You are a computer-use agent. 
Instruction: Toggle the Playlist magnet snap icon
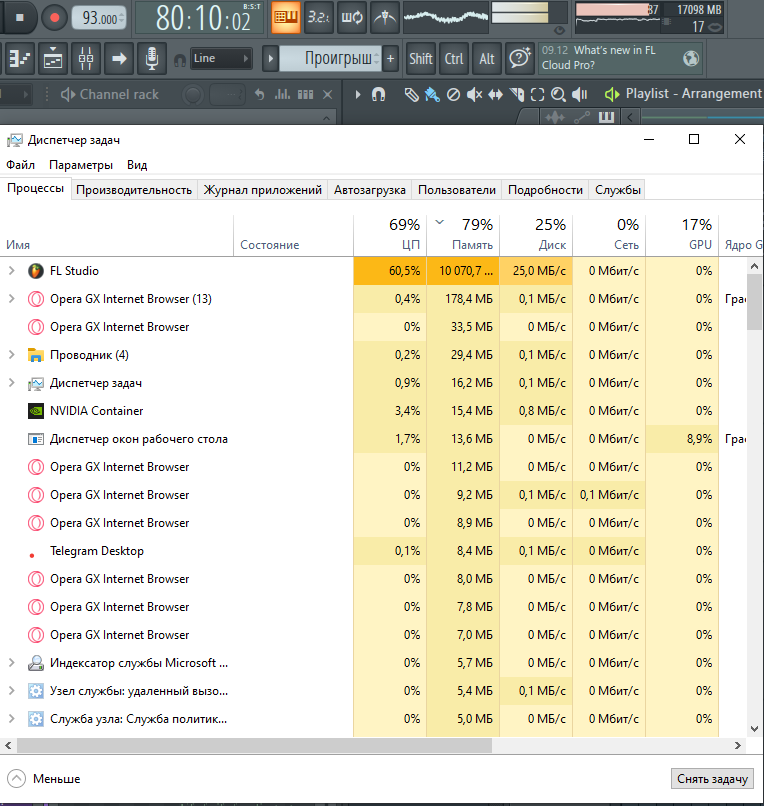pyautogui.click(x=378, y=95)
